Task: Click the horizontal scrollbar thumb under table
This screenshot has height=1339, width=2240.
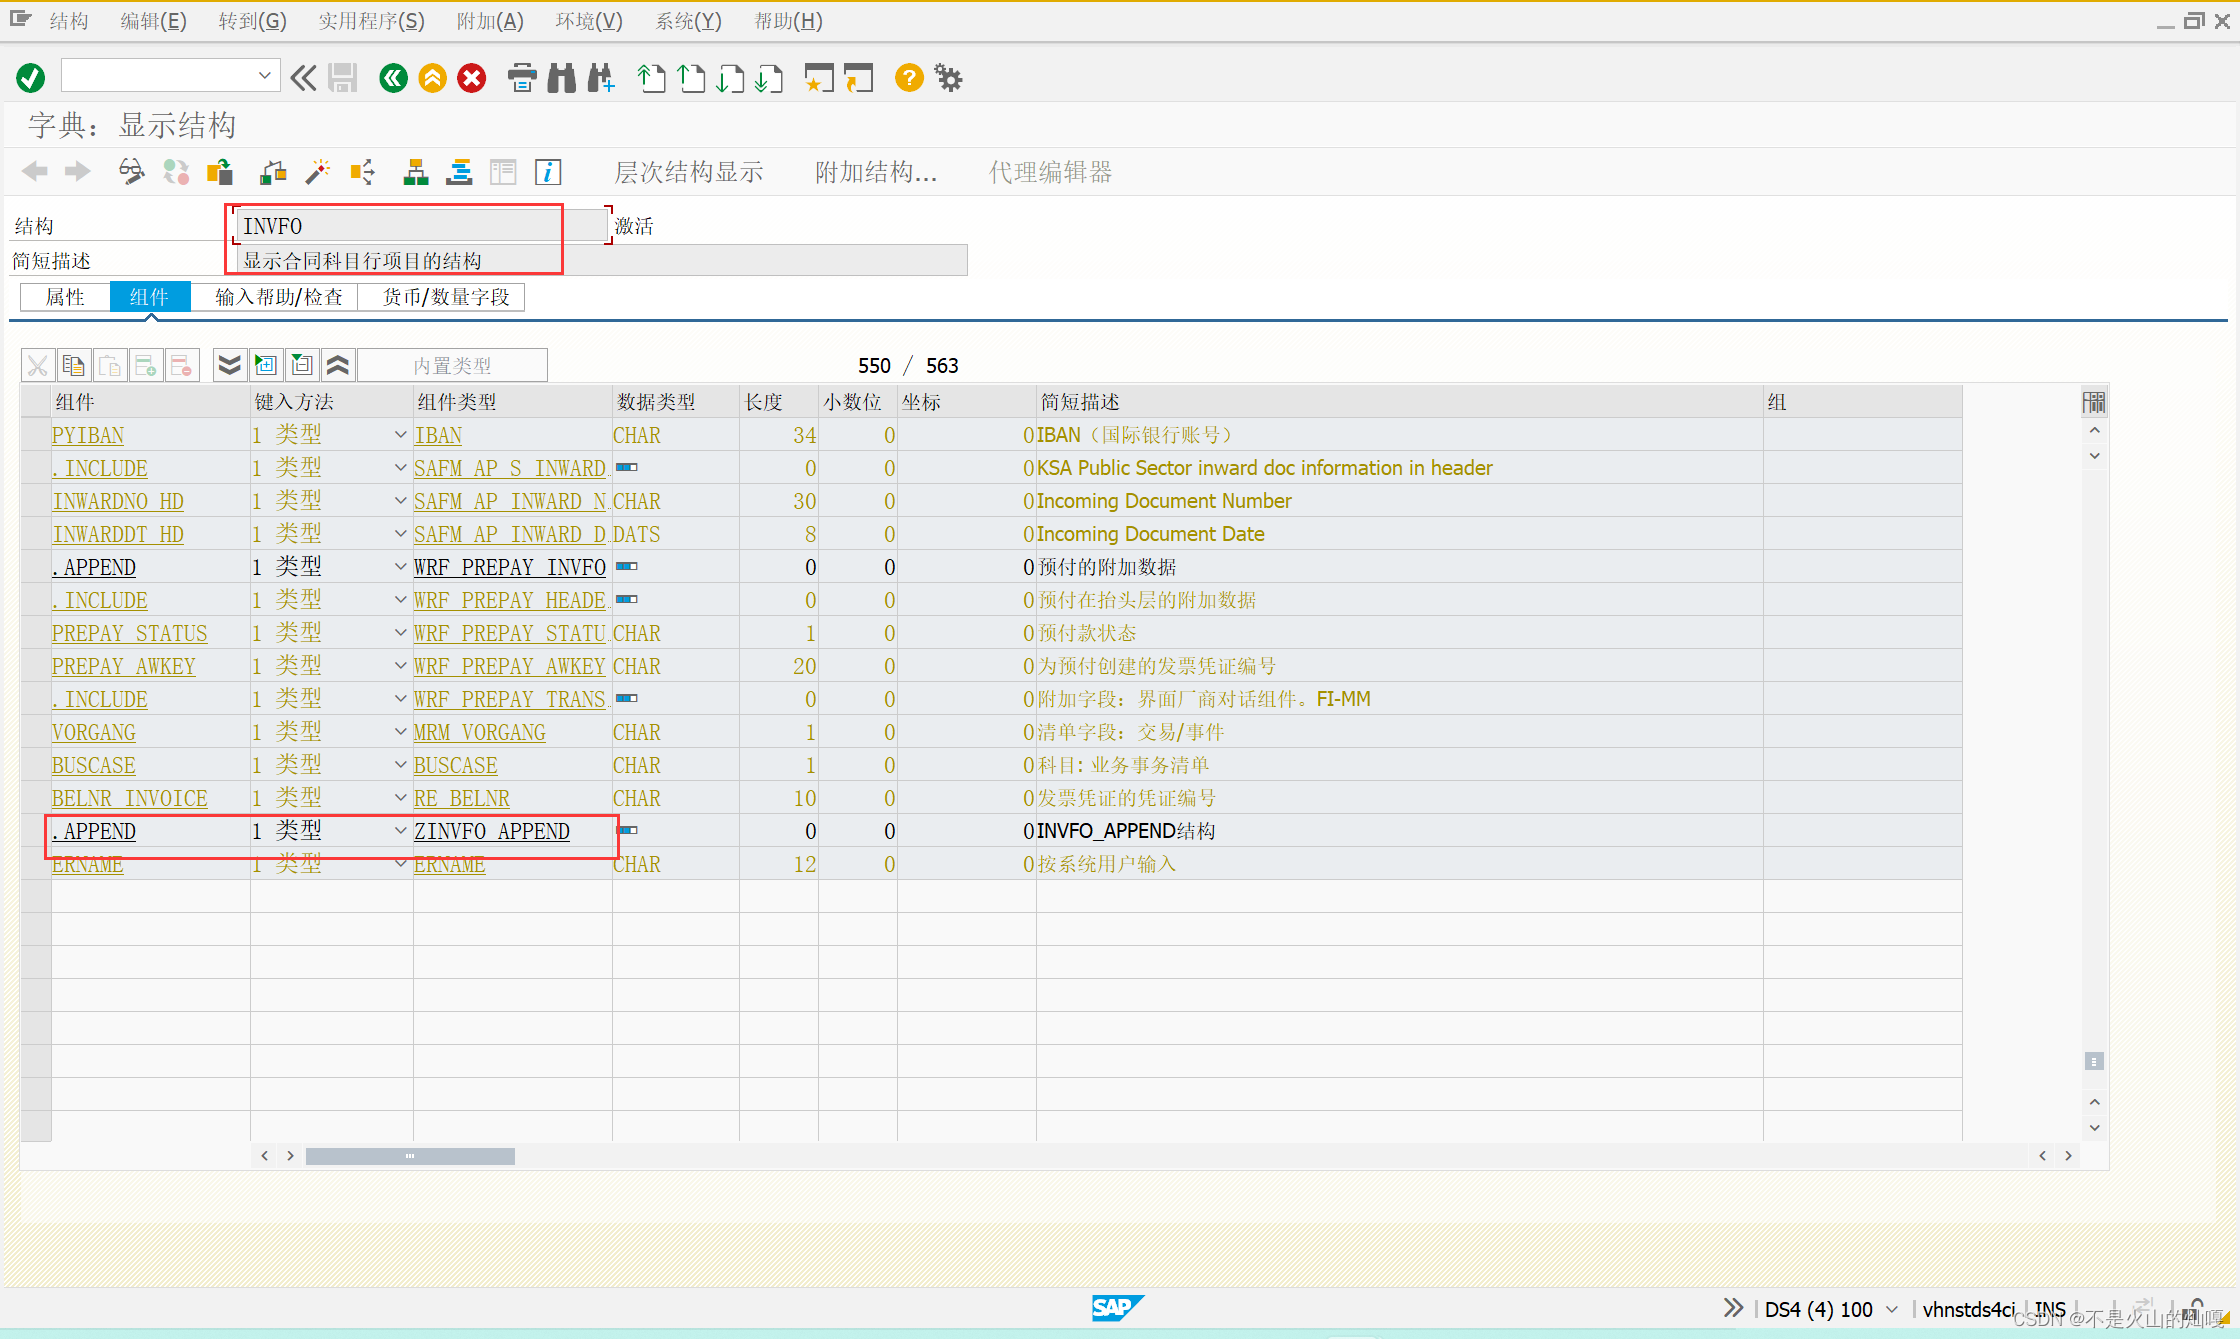Action: pos(410,1156)
